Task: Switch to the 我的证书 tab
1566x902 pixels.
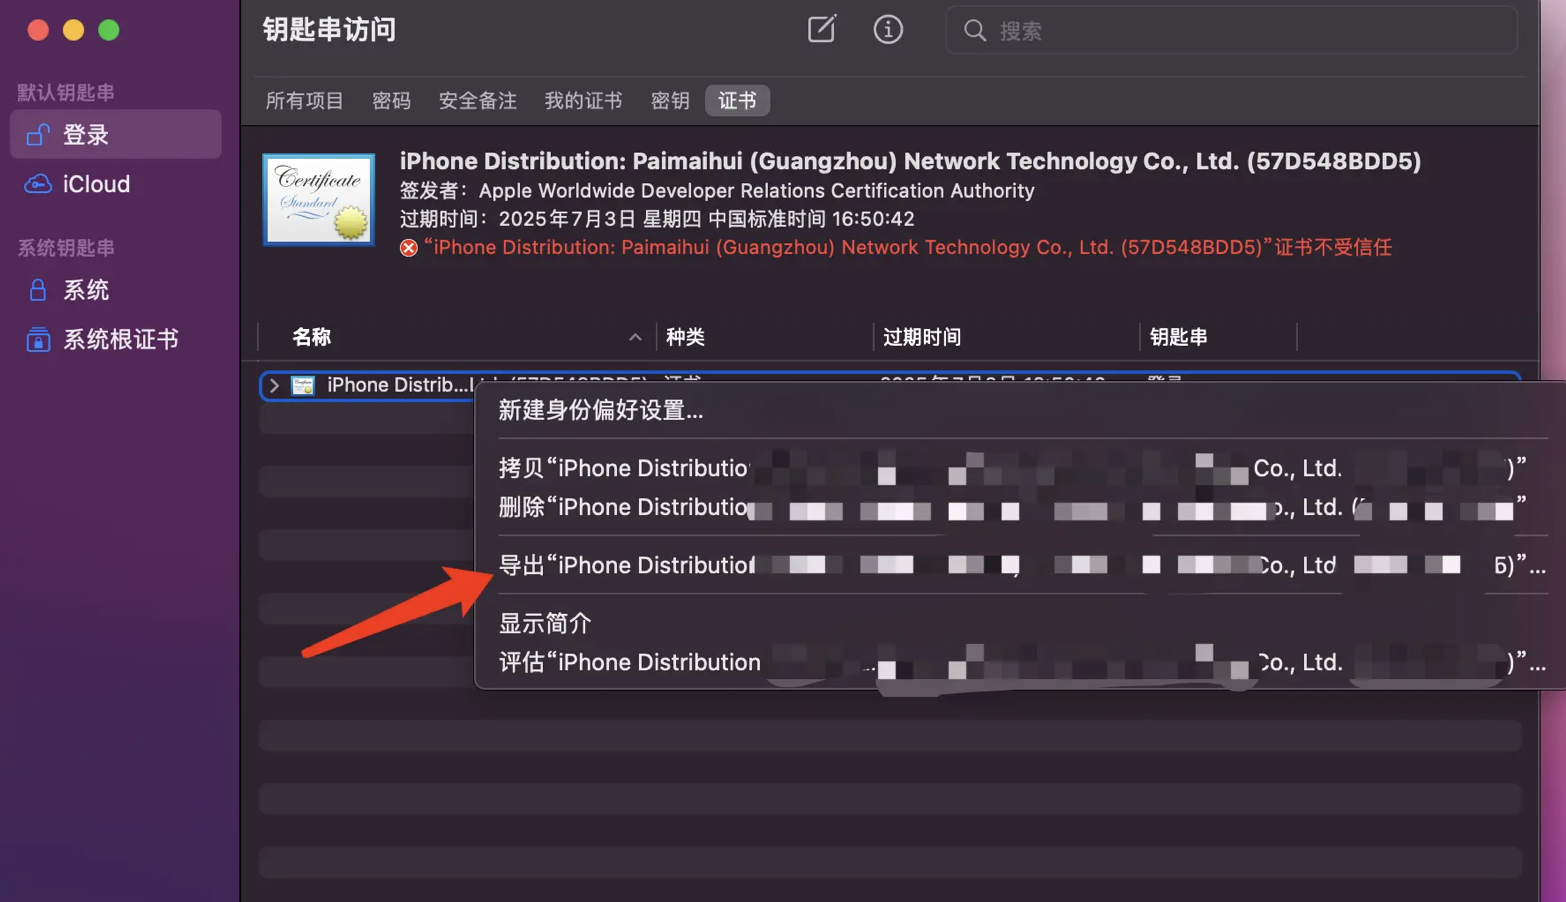Action: pos(584,101)
